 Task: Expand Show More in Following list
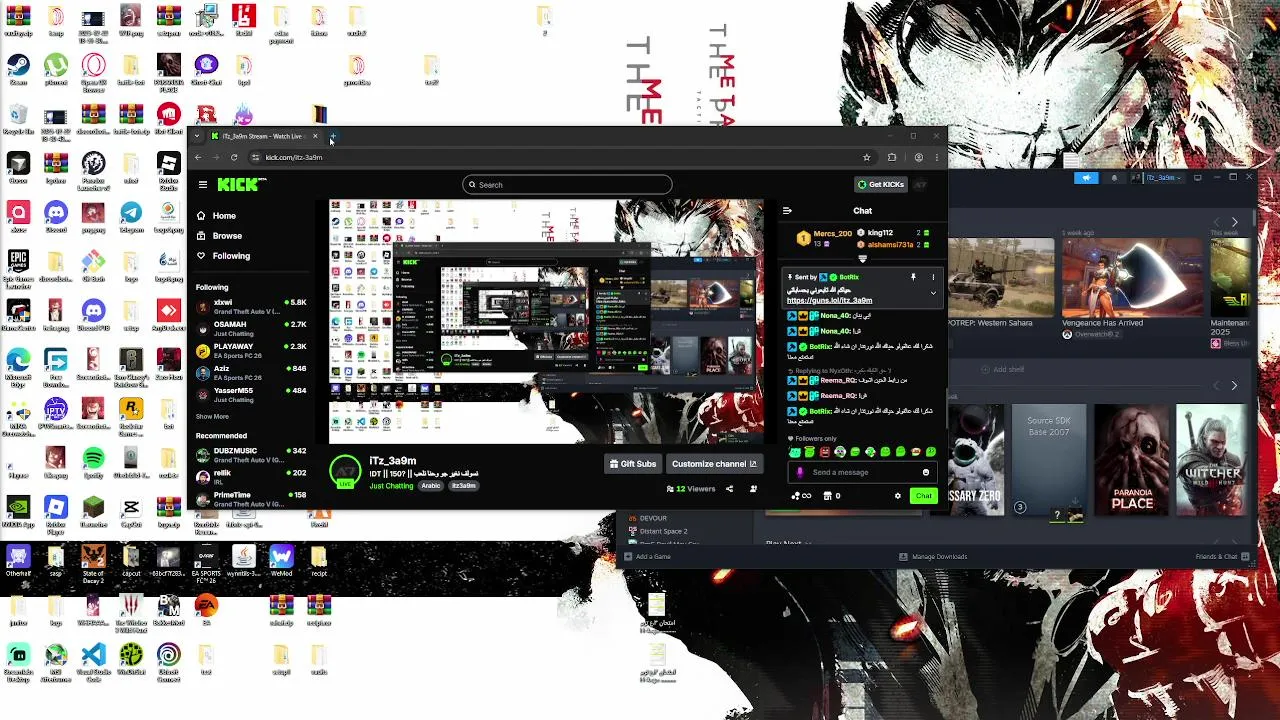[x=212, y=416]
